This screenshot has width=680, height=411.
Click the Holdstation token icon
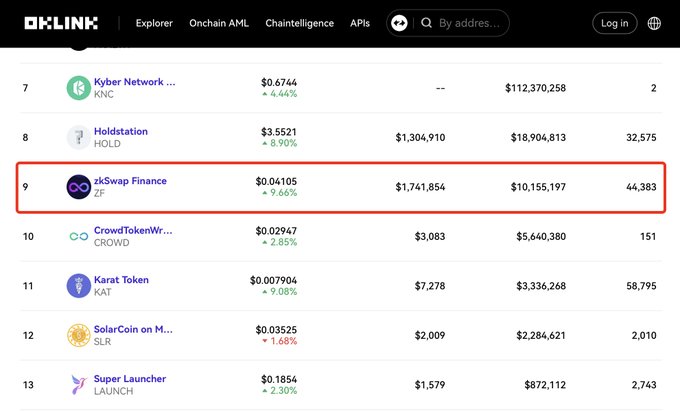[x=78, y=137]
